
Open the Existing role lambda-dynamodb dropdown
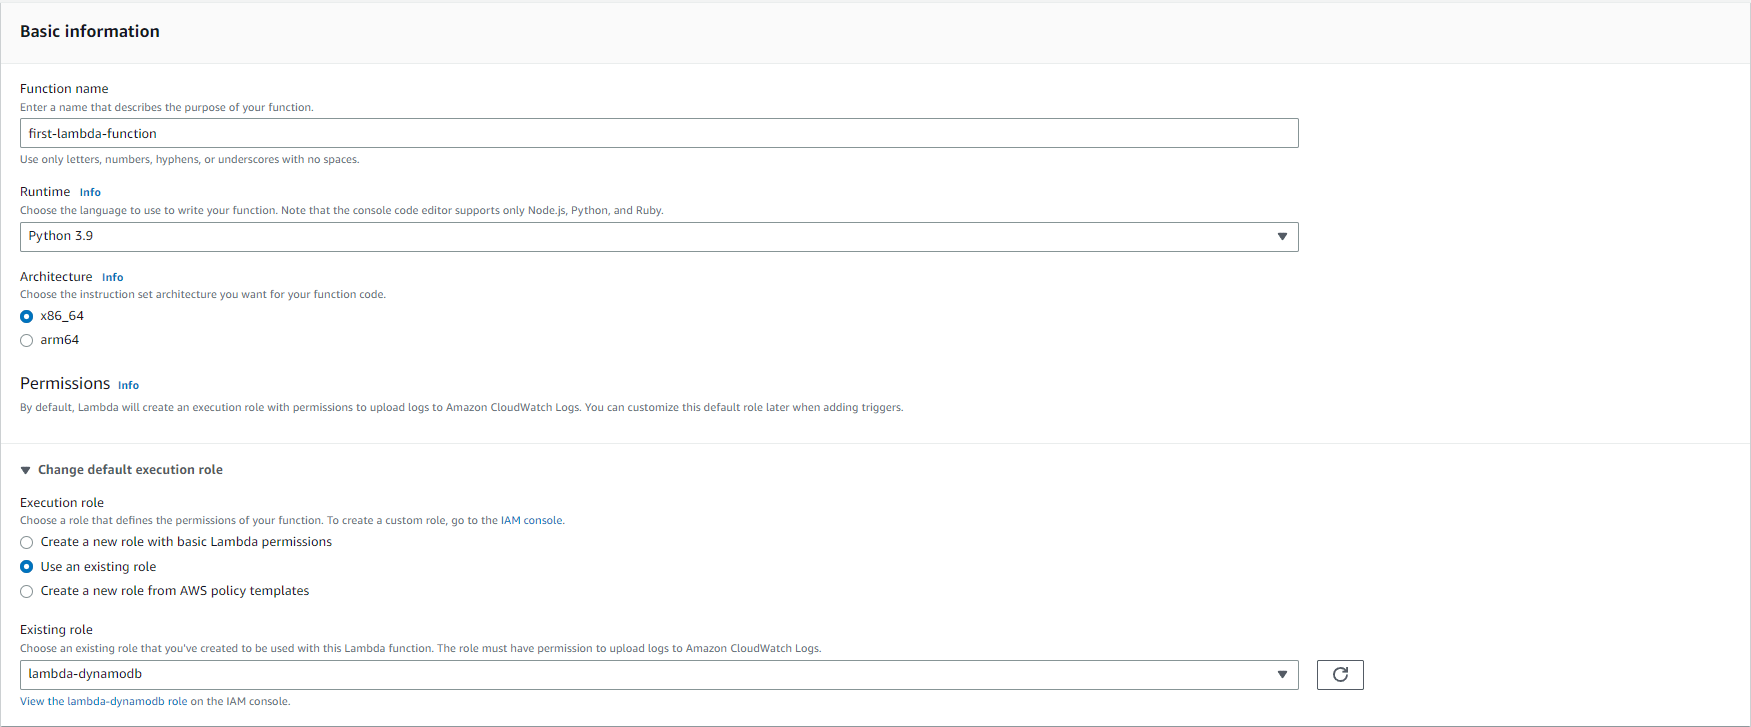(x=659, y=675)
